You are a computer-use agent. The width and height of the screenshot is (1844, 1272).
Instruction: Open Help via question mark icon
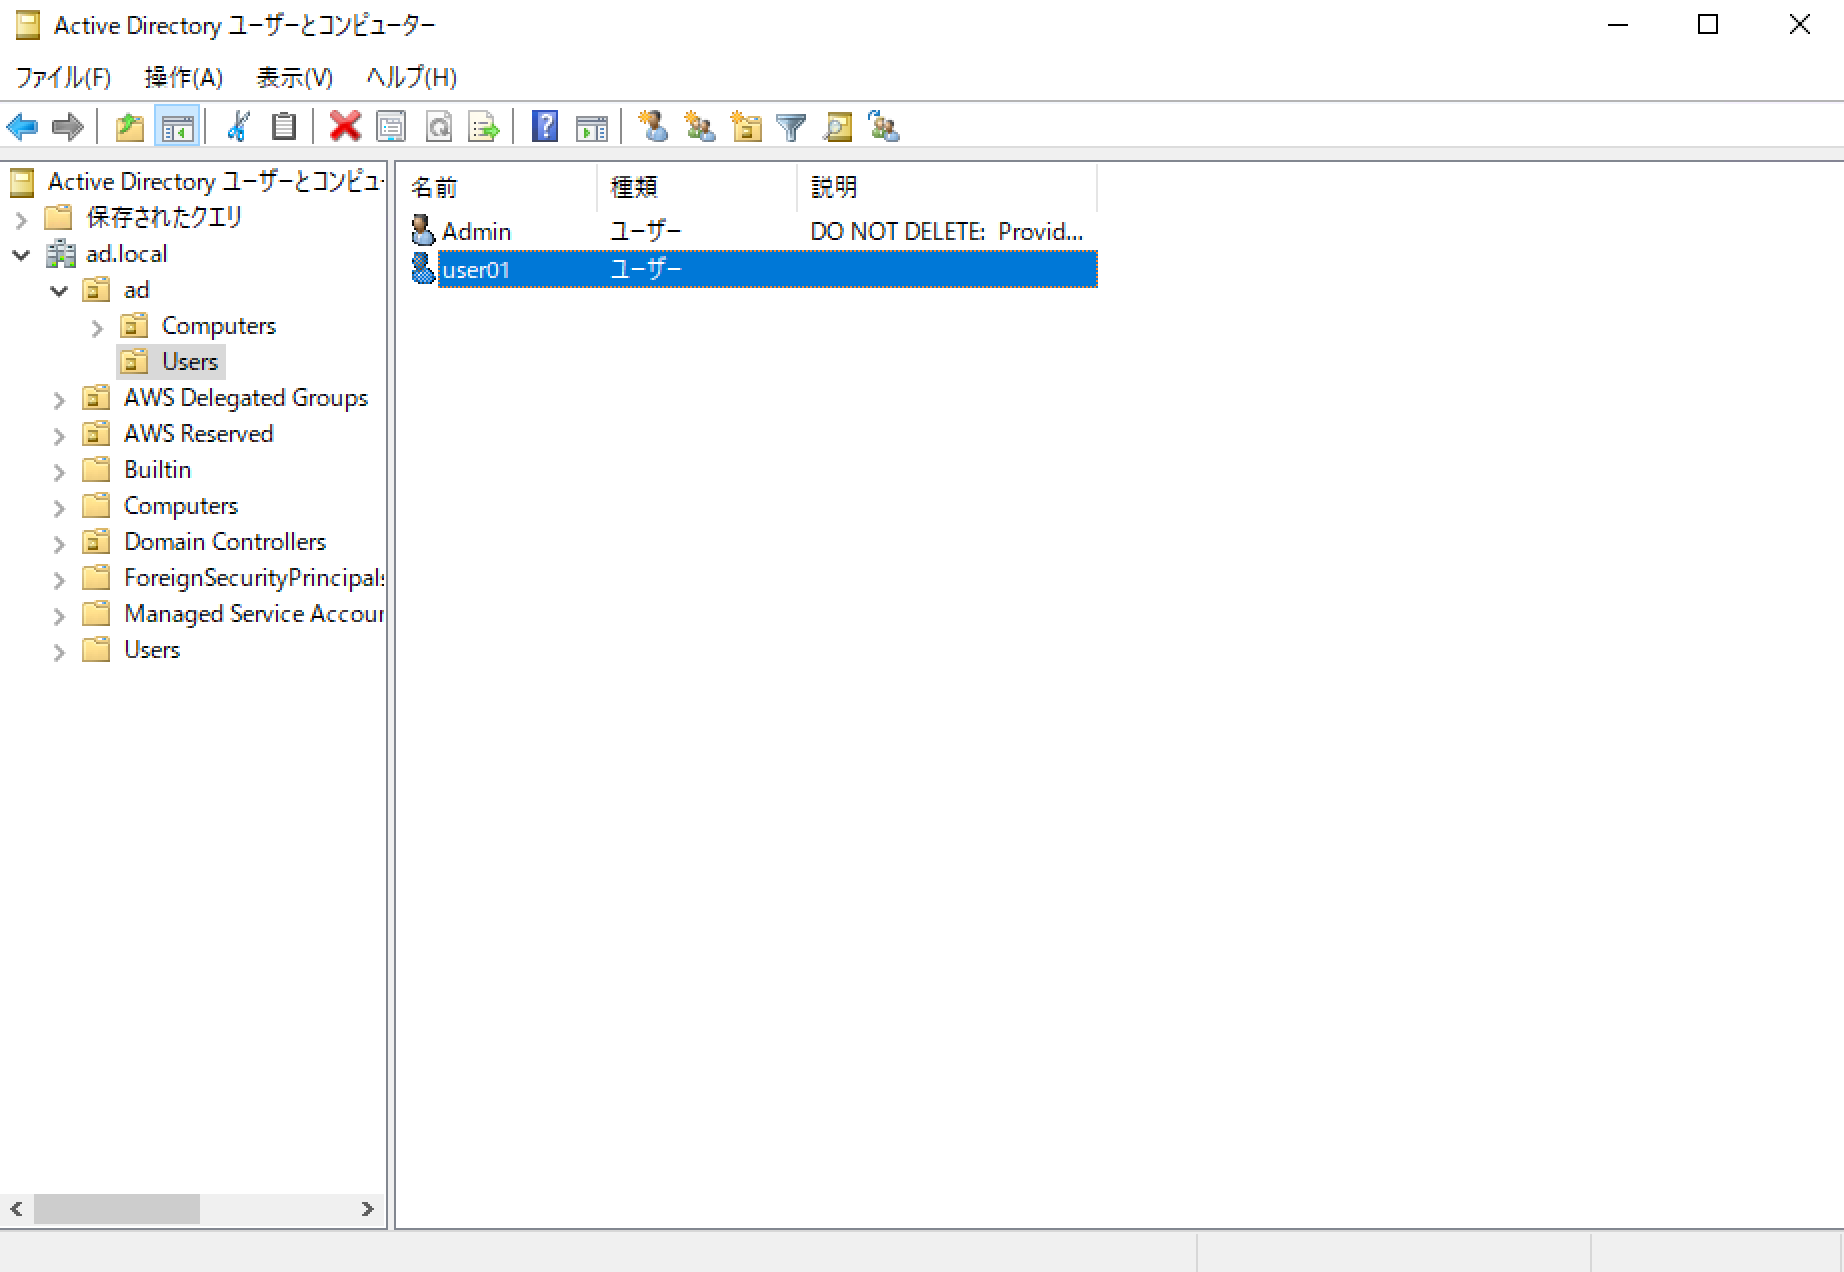pyautogui.click(x=545, y=127)
